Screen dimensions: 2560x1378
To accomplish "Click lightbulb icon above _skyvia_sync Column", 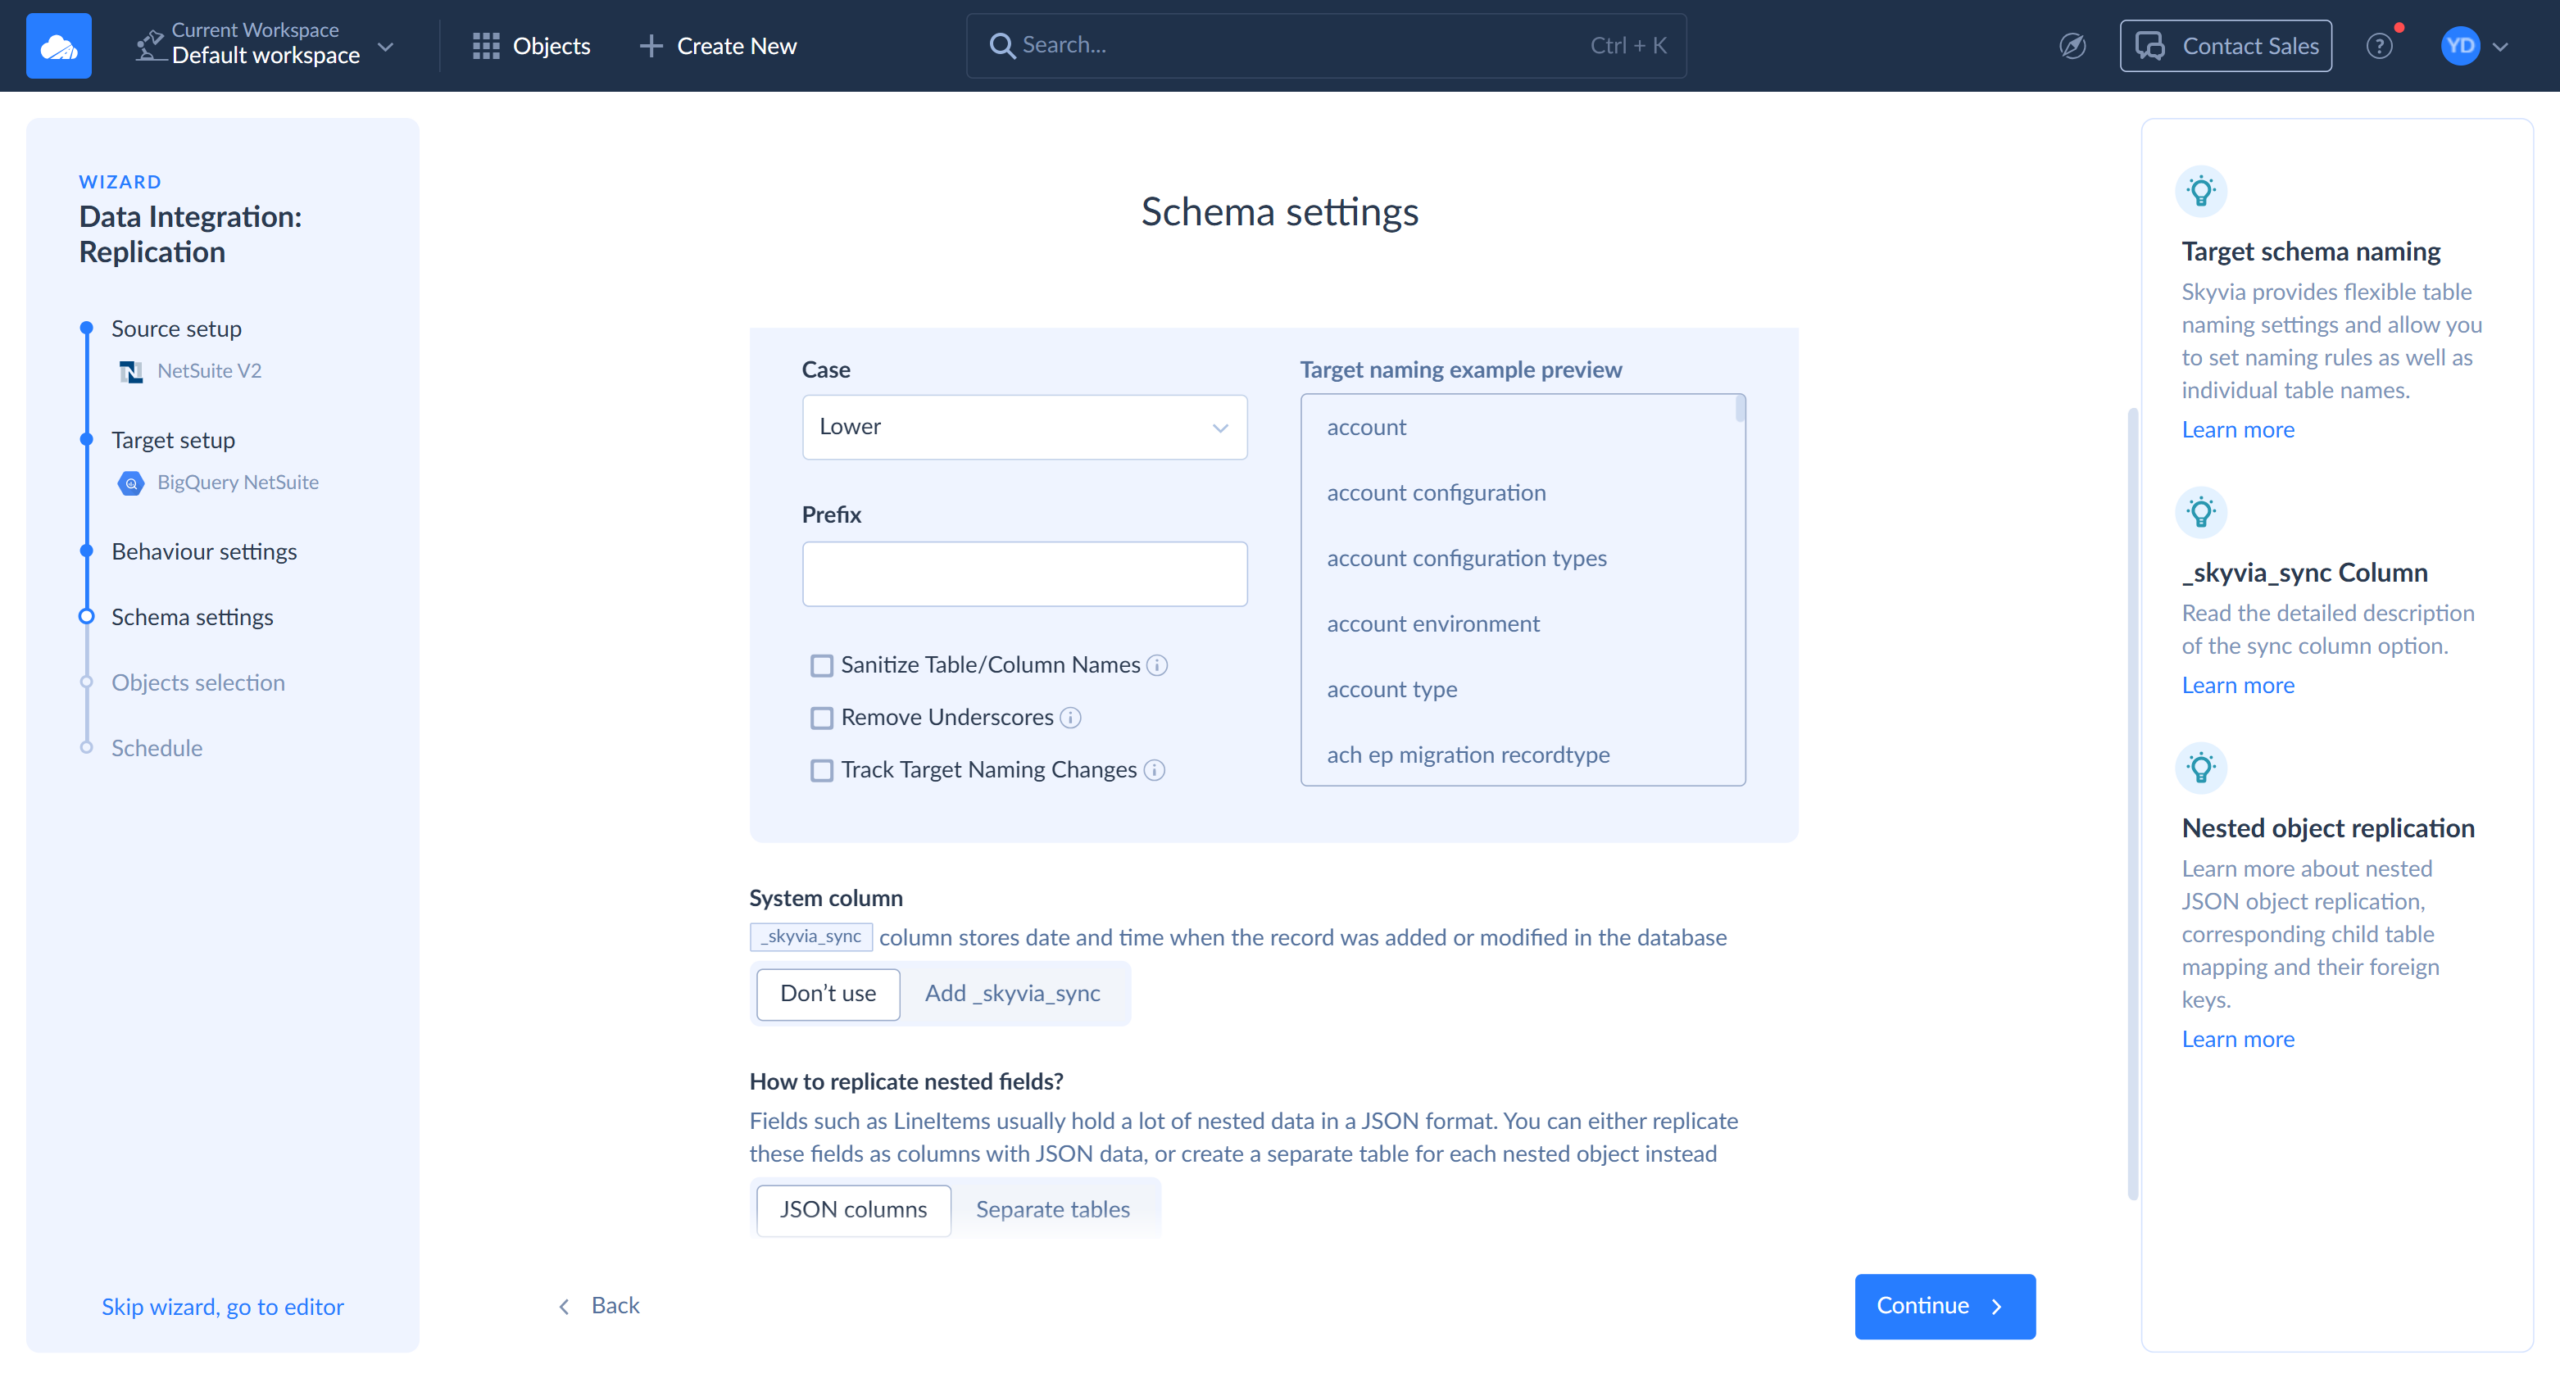I will click(2201, 513).
